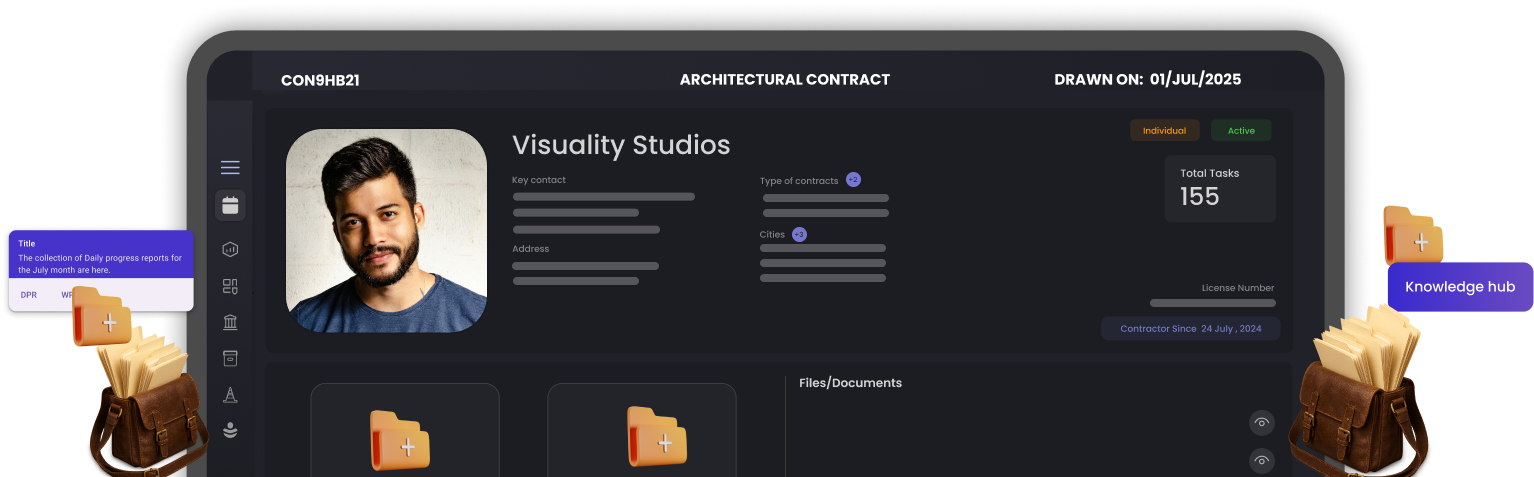Image resolution: width=1534 pixels, height=477 pixels.
Task: Click the ARCHITECTURAL CONTRACT title
Action: (785, 80)
